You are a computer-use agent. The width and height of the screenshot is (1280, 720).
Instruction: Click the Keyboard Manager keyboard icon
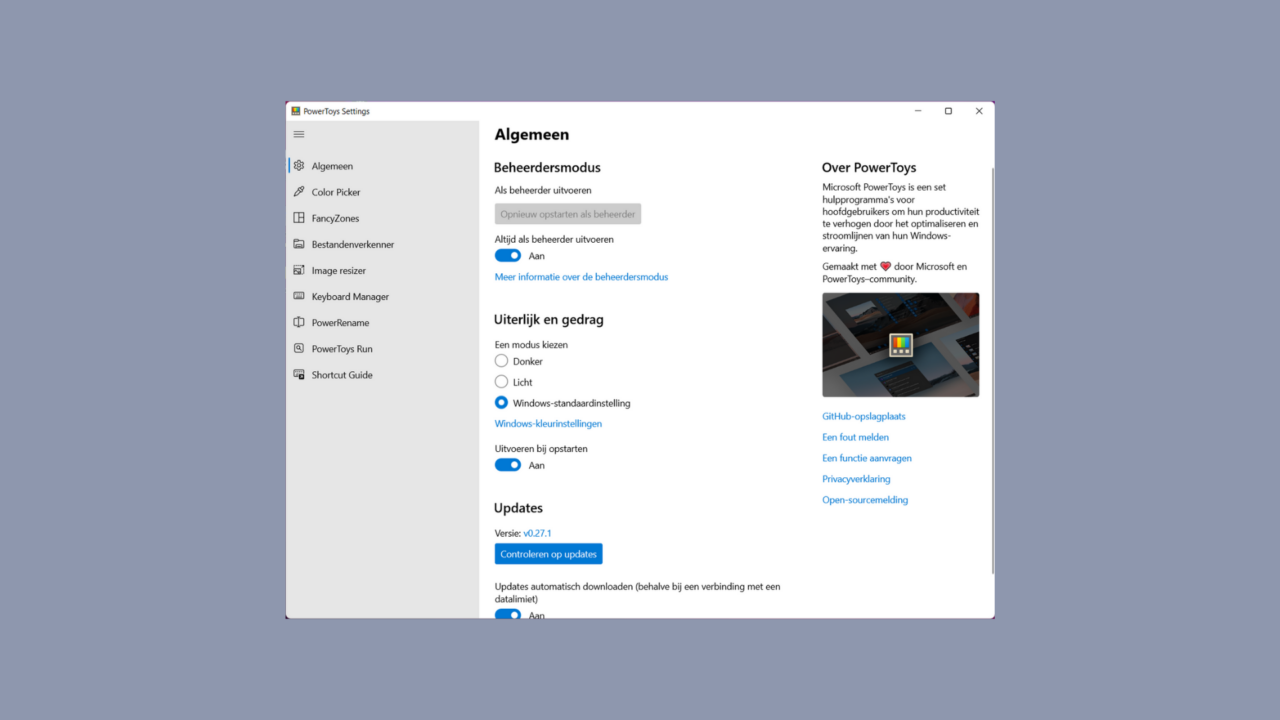[299, 296]
